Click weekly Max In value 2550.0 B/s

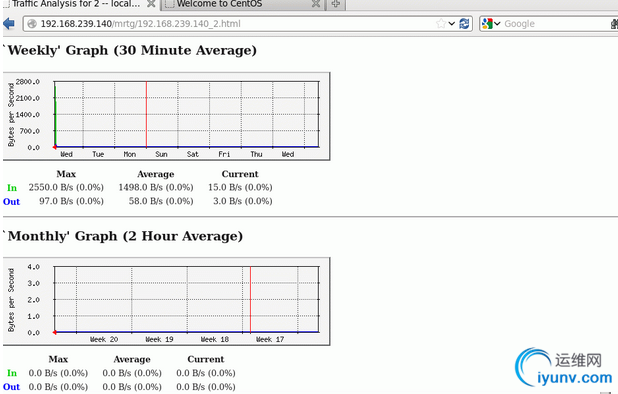[x=66, y=188]
